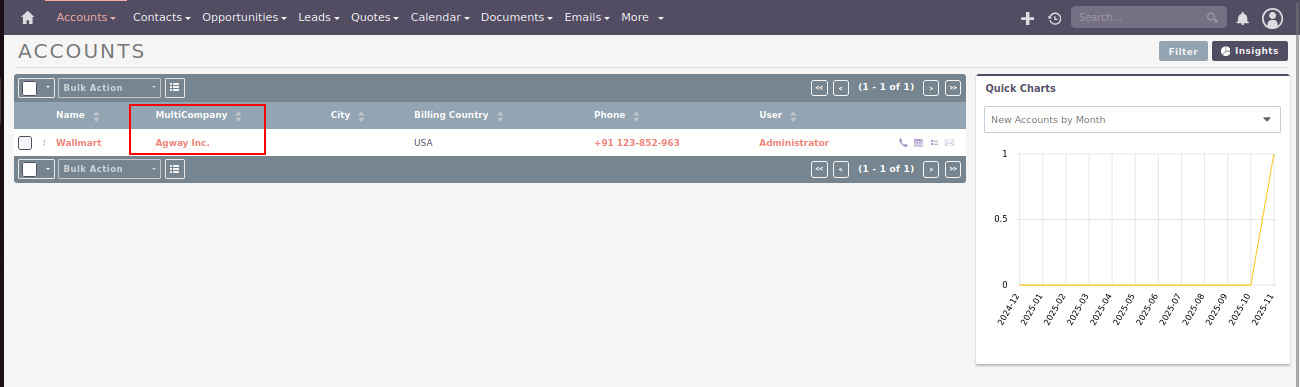Image resolution: width=1300 pixels, height=387 pixels.
Task: Schedule a meeting for Wallmart row
Action: (919, 143)
